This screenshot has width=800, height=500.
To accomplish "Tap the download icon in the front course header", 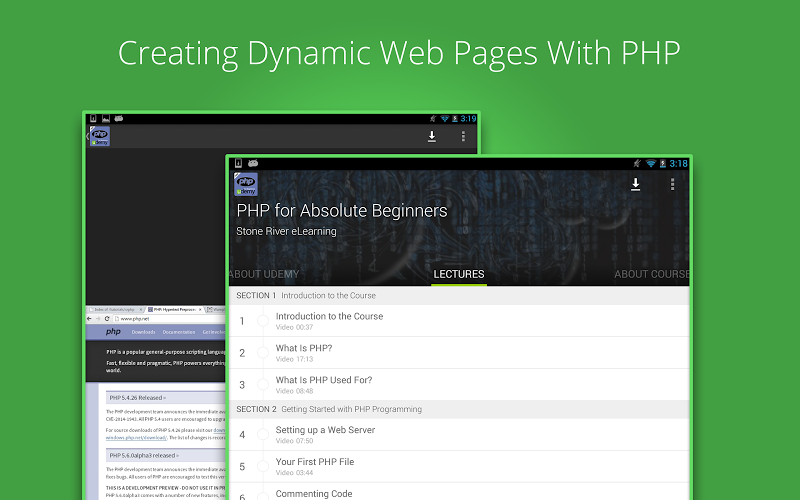I will [x=635, y=184].
